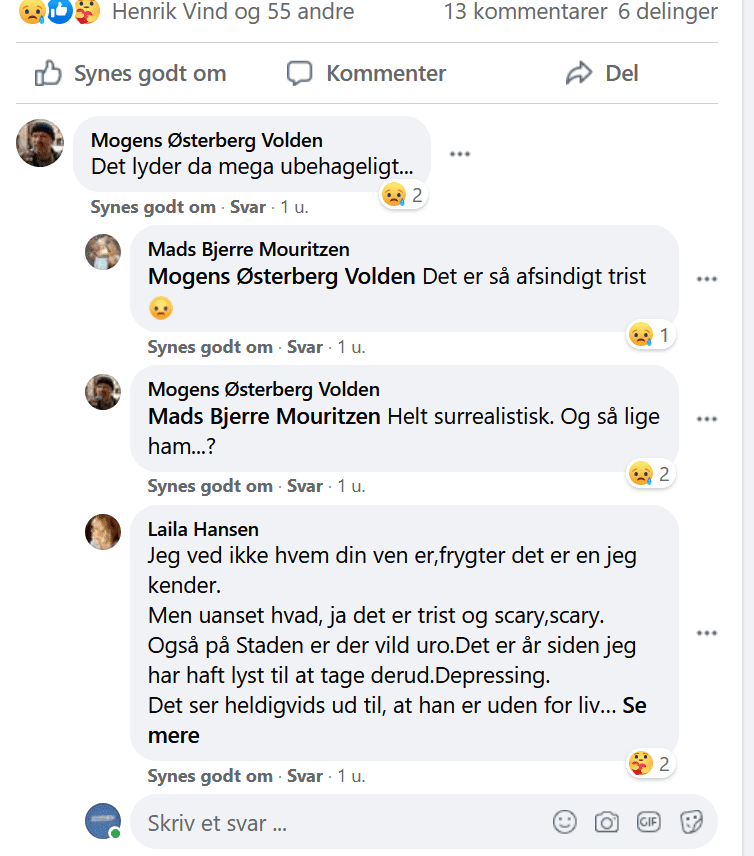Like Laila Hansen's comment via Synes godt om
Viewport: 754px width, 856px height.
[x=210, y=776]
